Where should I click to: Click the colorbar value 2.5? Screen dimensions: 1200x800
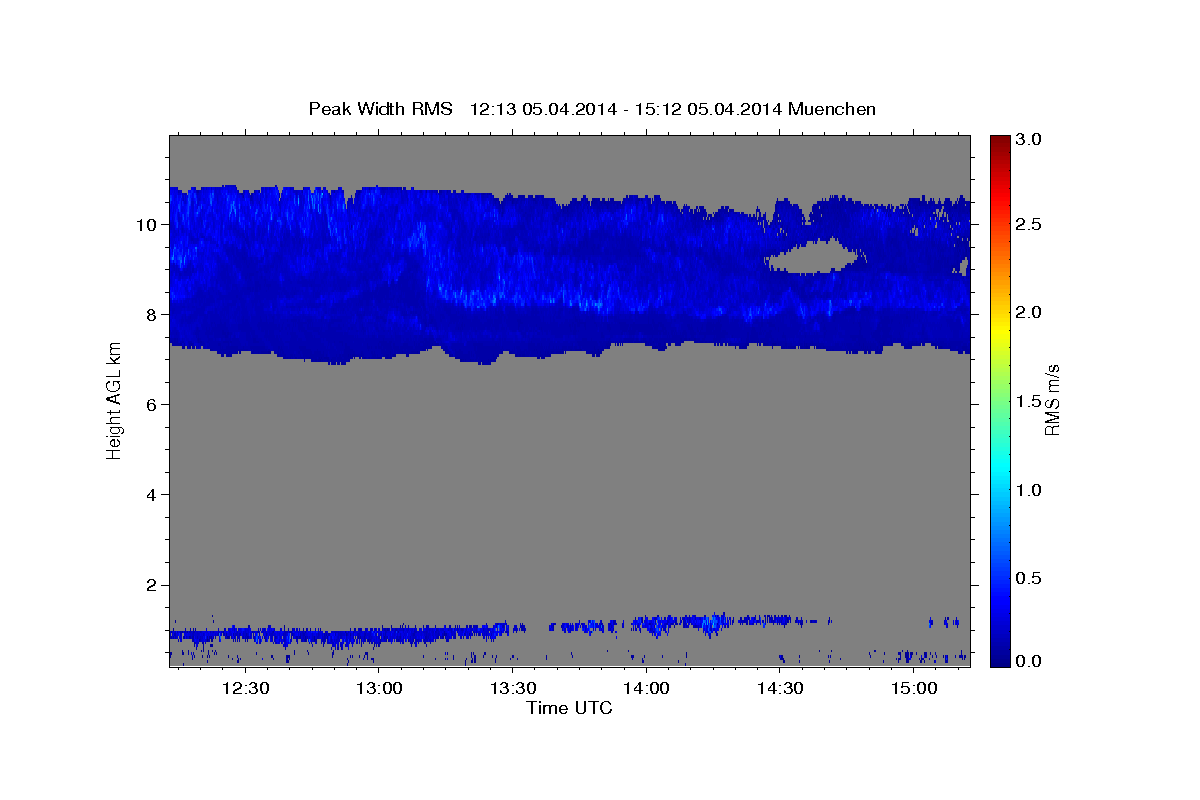(1030, 224)
